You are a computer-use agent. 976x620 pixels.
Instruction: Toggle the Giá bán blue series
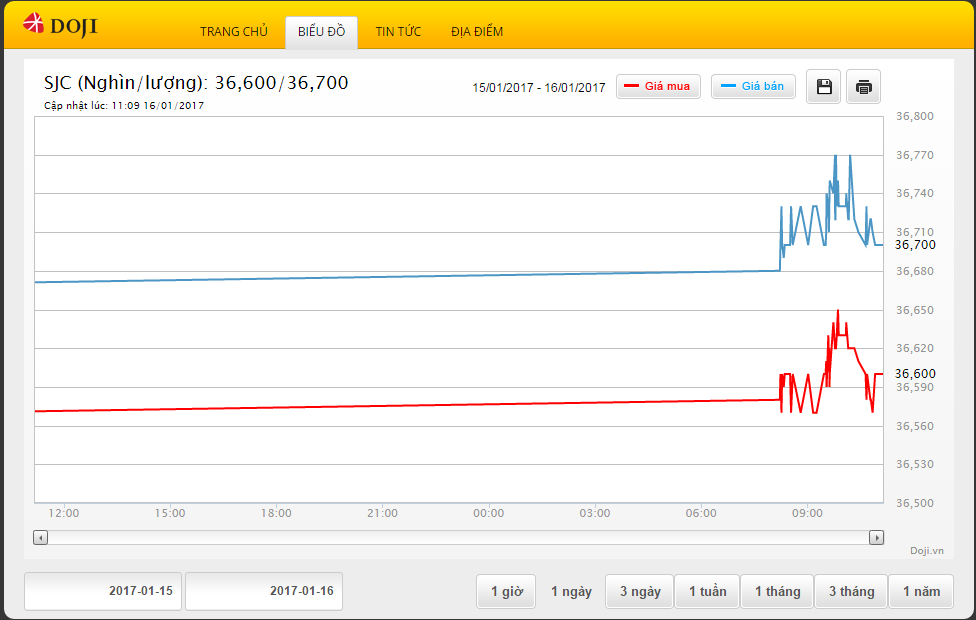[753, 87]
